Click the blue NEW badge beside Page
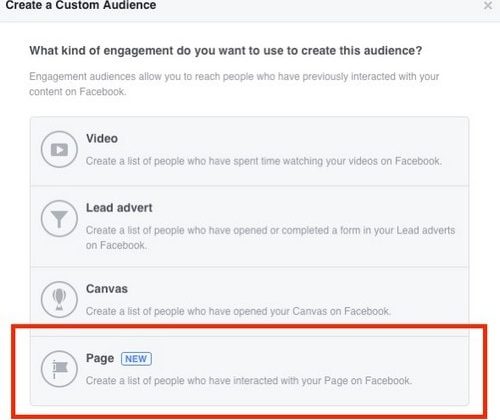The height and width of the screenshot is (420, 500). pos(136,359)
